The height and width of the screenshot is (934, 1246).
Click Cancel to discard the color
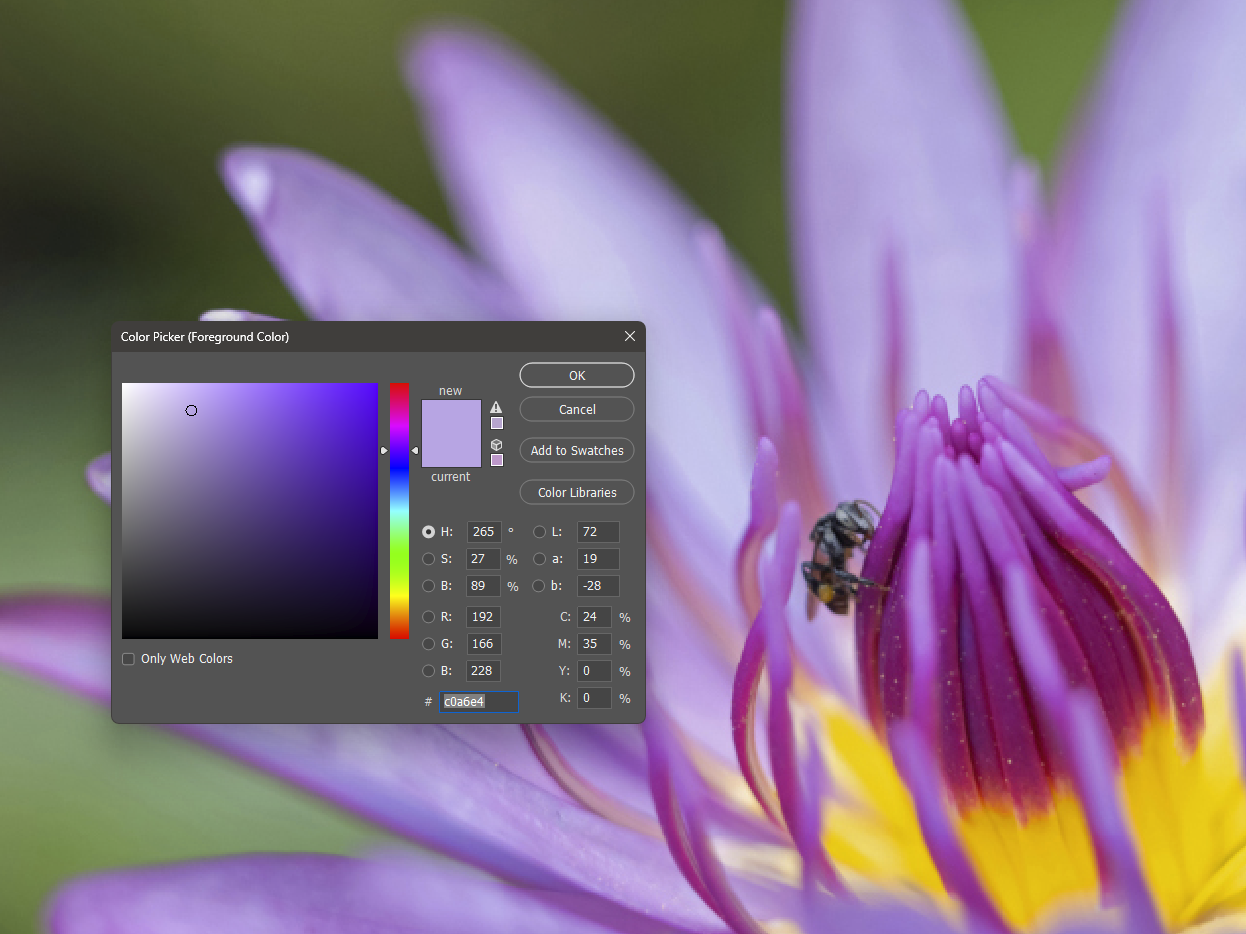pyautogui.click(x=576, y=409)
